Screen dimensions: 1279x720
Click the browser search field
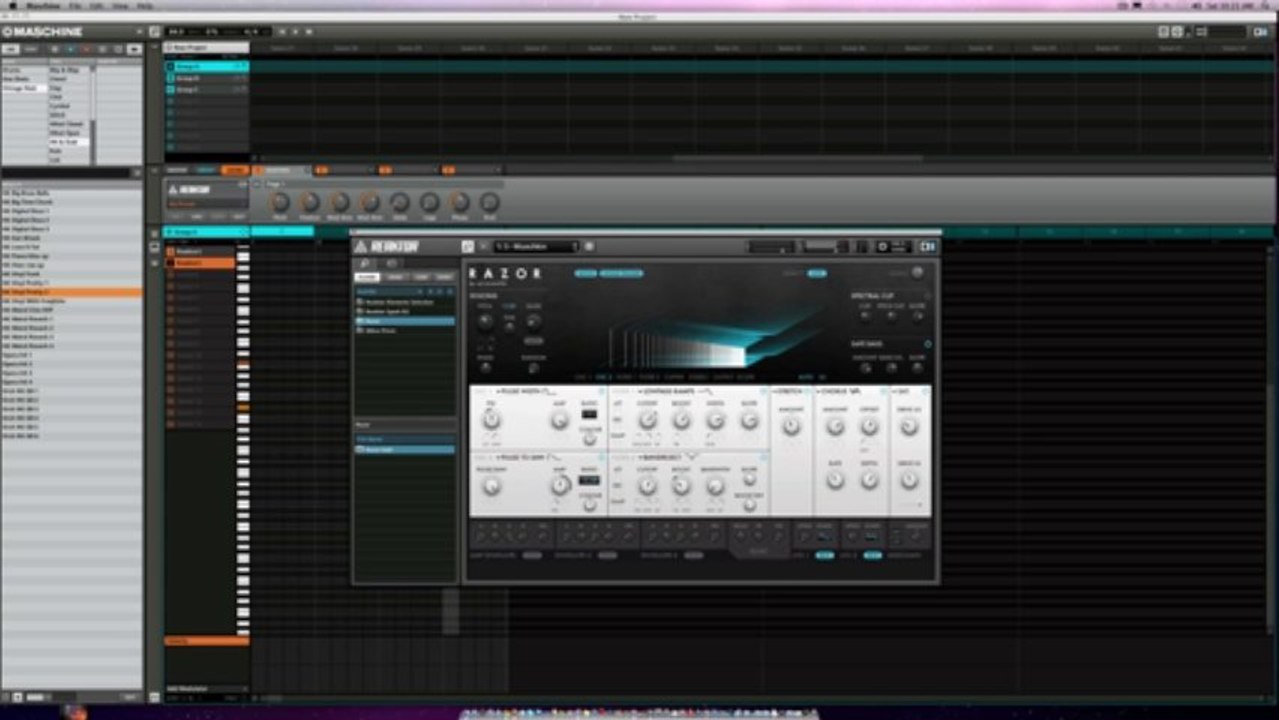coord(65,173)
